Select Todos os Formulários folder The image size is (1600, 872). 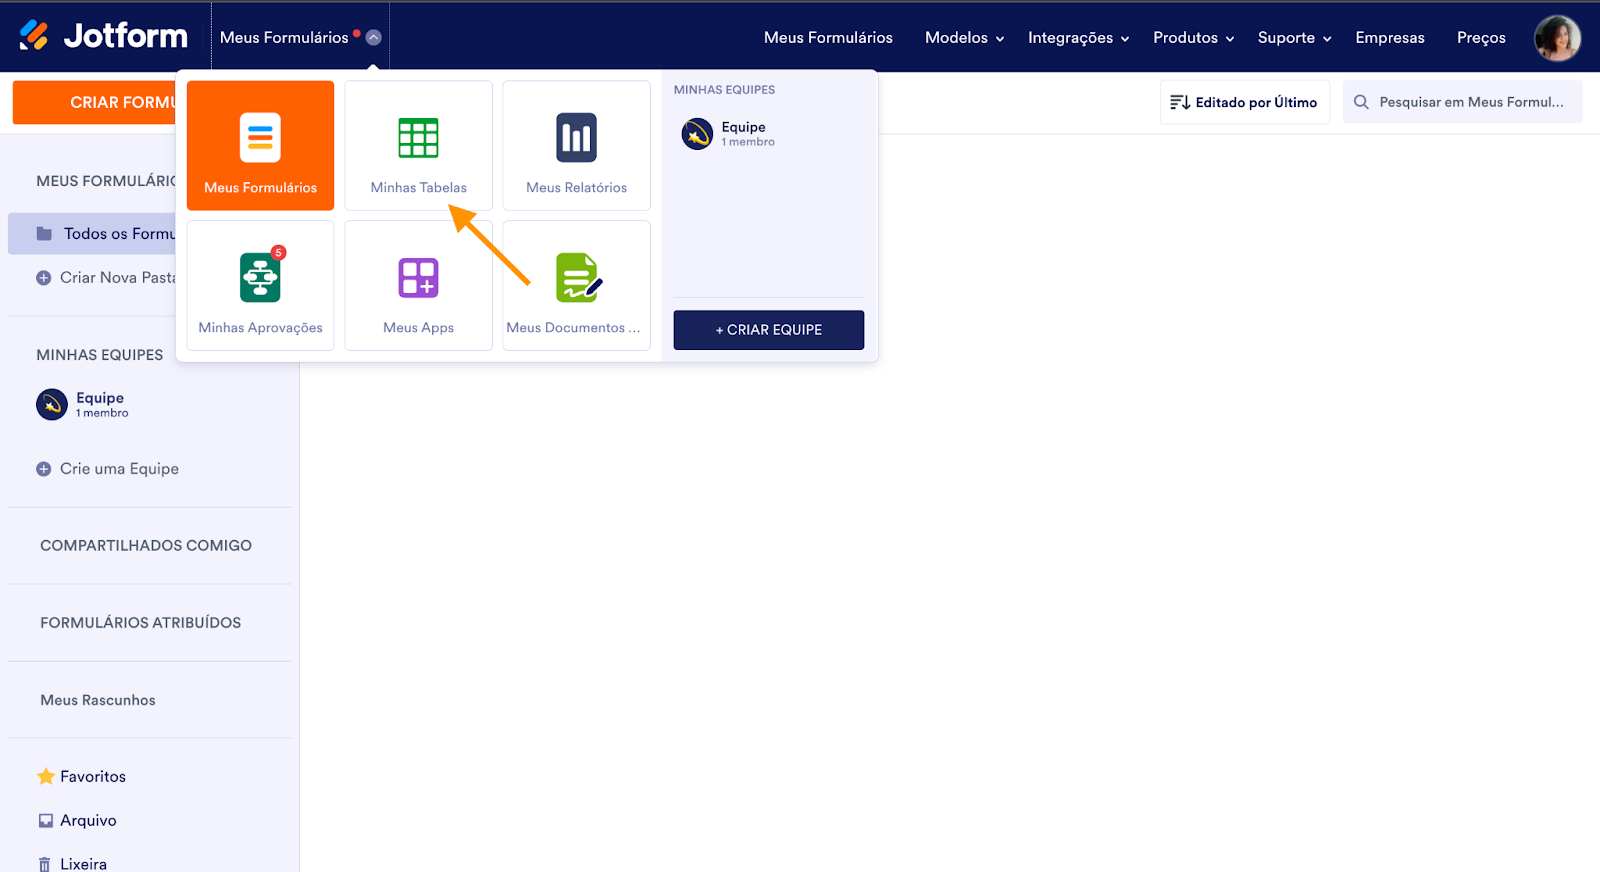pyautogui.click(x=92, y=234)
